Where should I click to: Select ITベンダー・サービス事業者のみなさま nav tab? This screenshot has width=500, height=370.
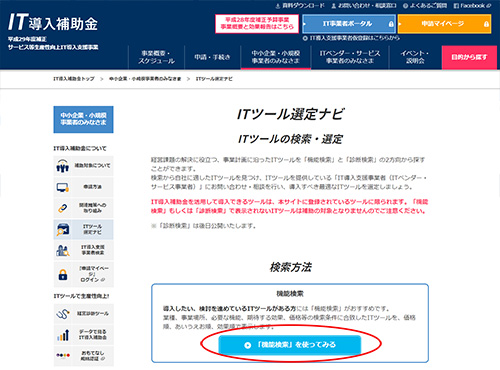[350, 57]
